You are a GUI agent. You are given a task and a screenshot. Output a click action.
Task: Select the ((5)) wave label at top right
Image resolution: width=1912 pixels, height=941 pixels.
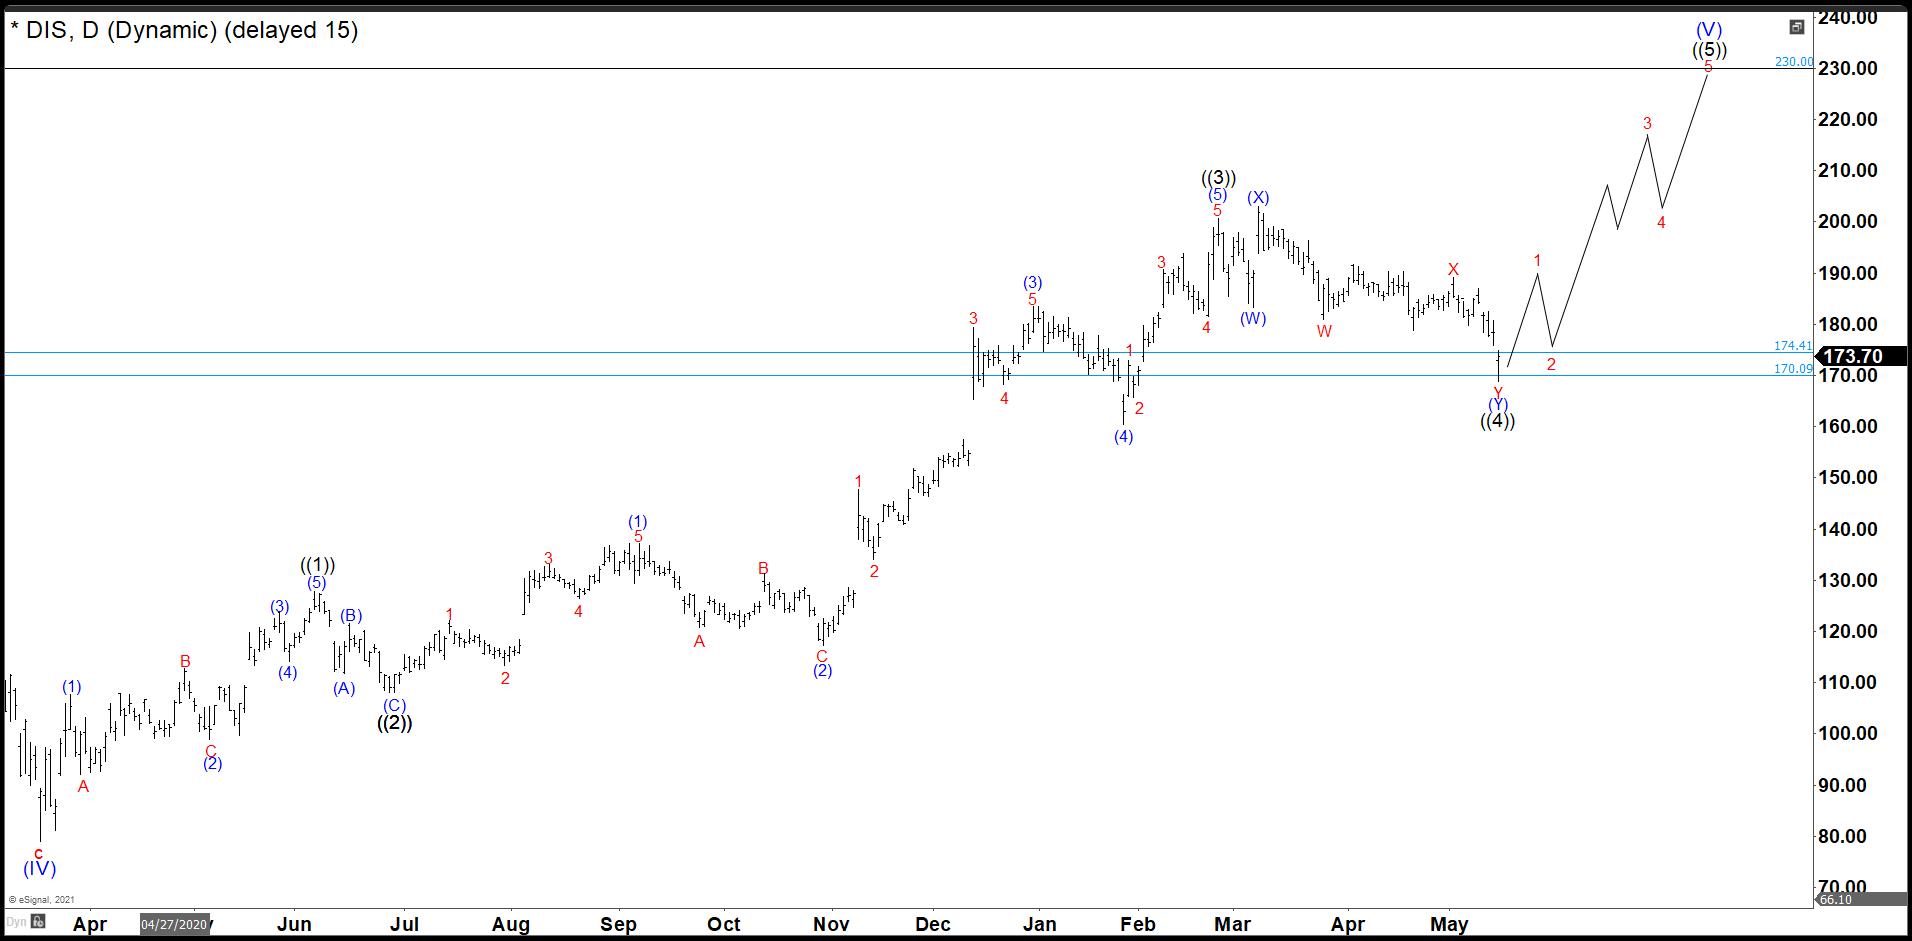[x=1711, y=49]
